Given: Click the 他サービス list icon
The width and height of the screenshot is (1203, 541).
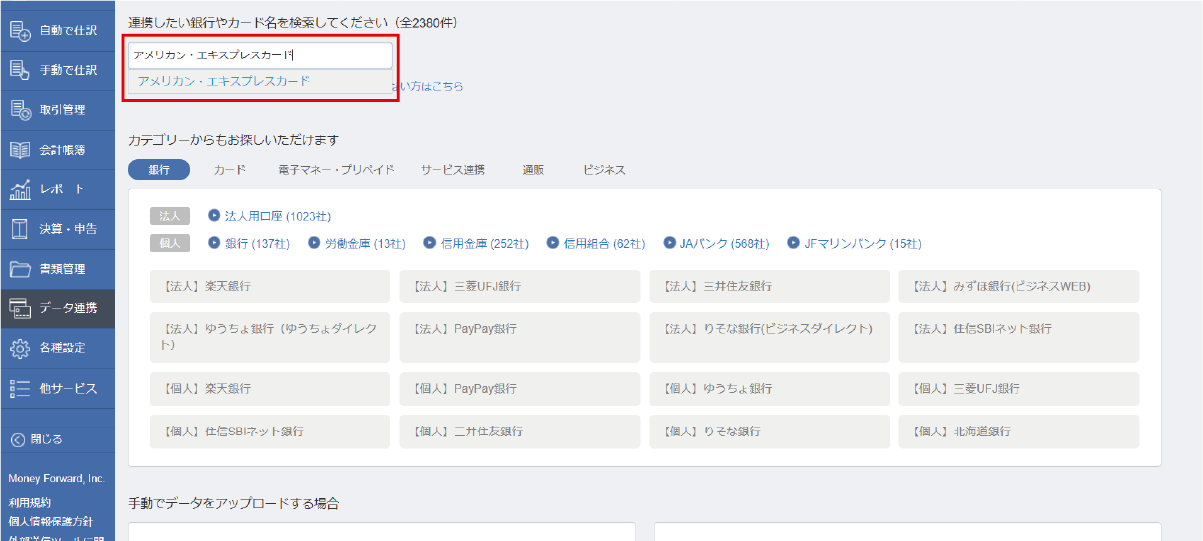Looking at the screenshot, I should point(20,388).
